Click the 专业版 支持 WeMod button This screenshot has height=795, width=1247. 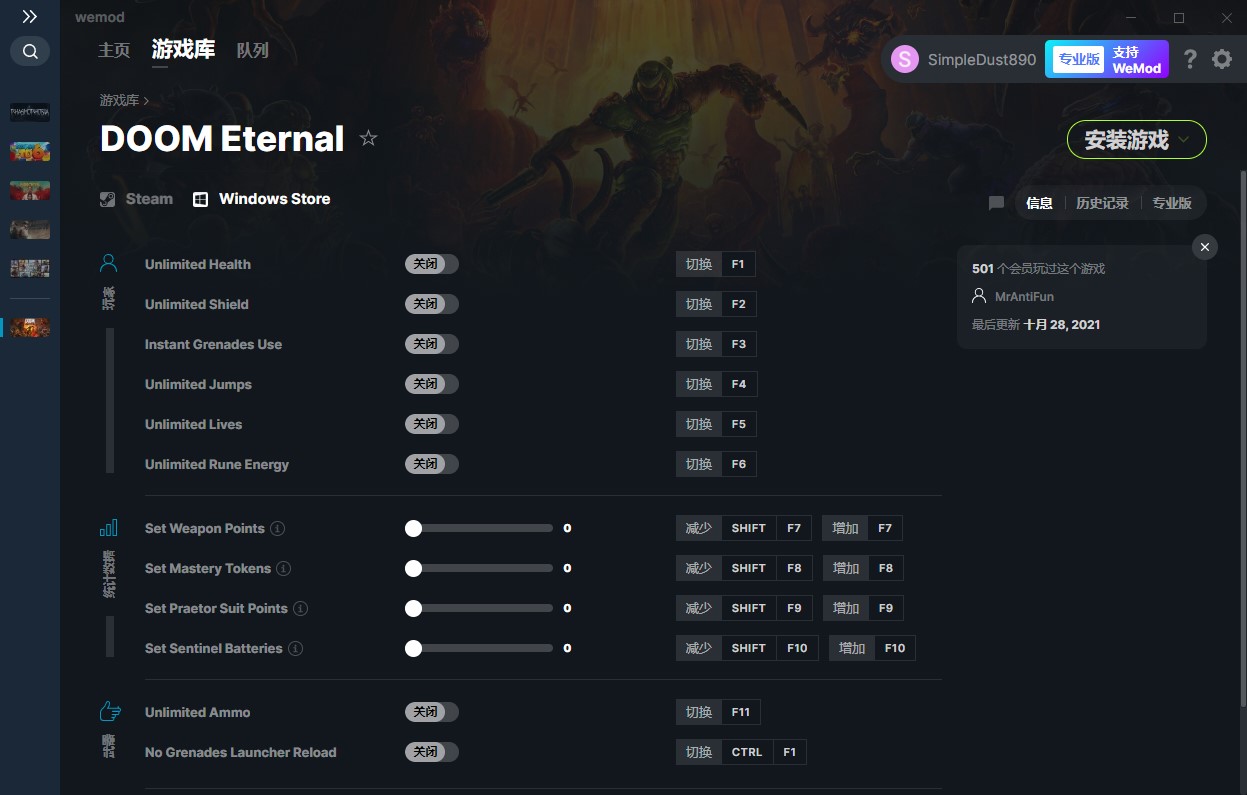tap(1107, 59)
